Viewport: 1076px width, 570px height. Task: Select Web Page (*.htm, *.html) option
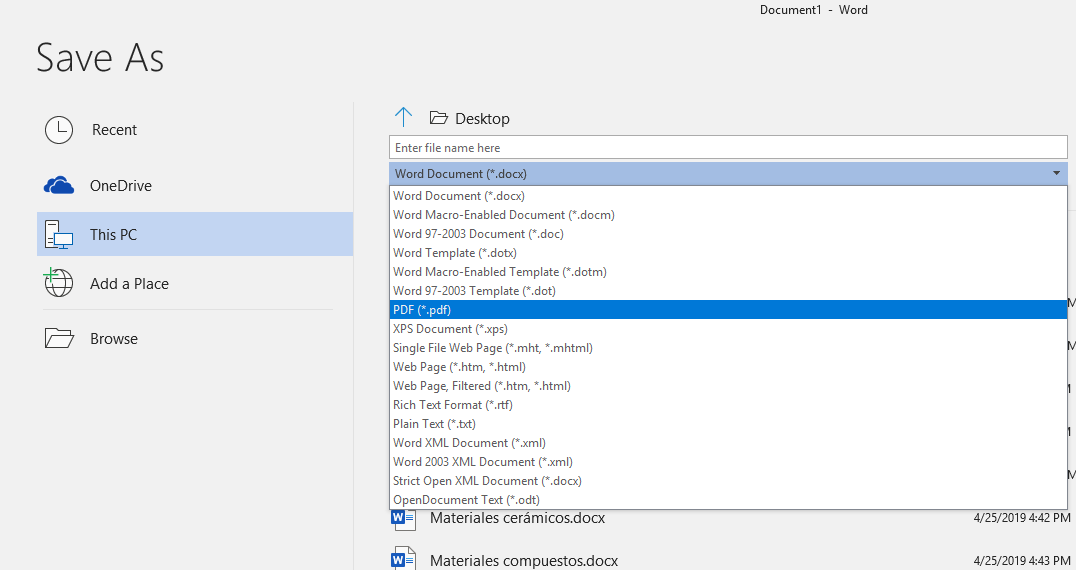(x=728, y=367)
